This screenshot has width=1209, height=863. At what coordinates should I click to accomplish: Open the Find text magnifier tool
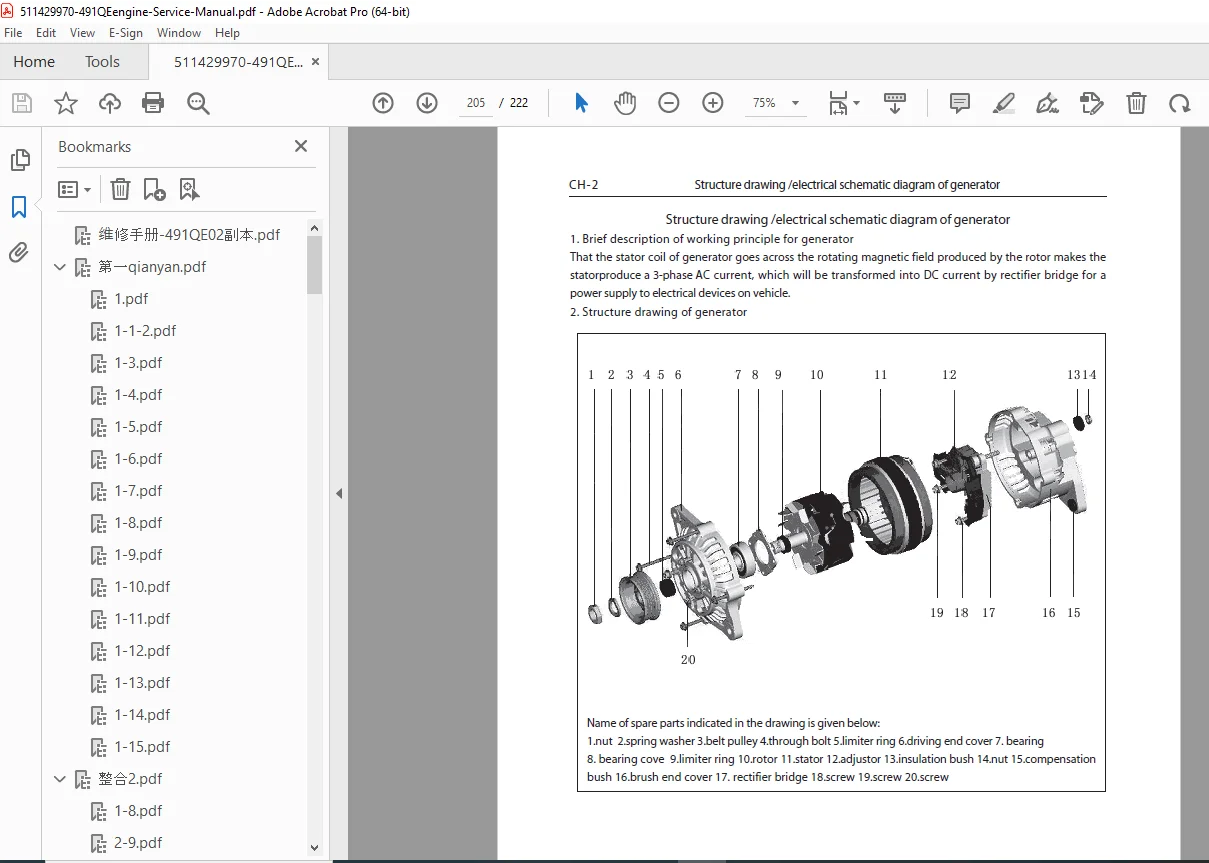pyautogui.click(x=198, y=103)
